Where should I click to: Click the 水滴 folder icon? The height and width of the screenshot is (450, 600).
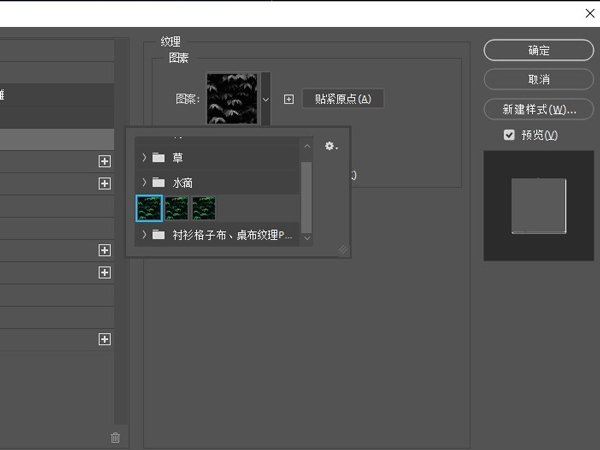(159, 183)
